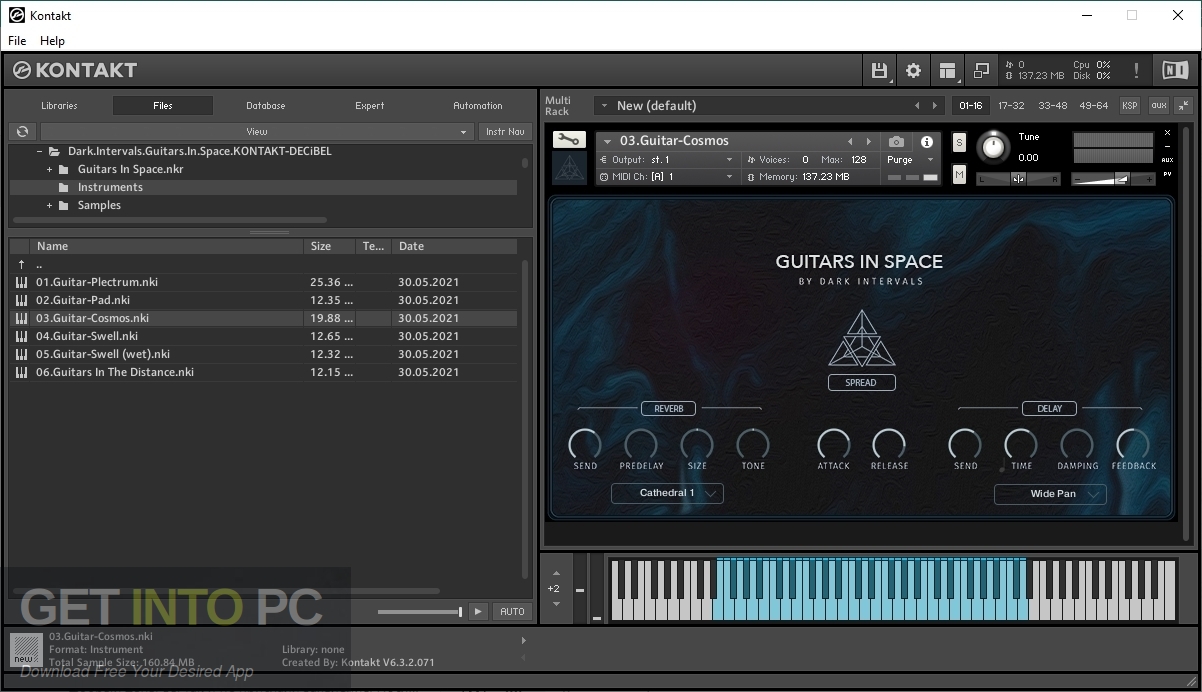Click previous multi arrow in Multi Rack

point(917,106)
